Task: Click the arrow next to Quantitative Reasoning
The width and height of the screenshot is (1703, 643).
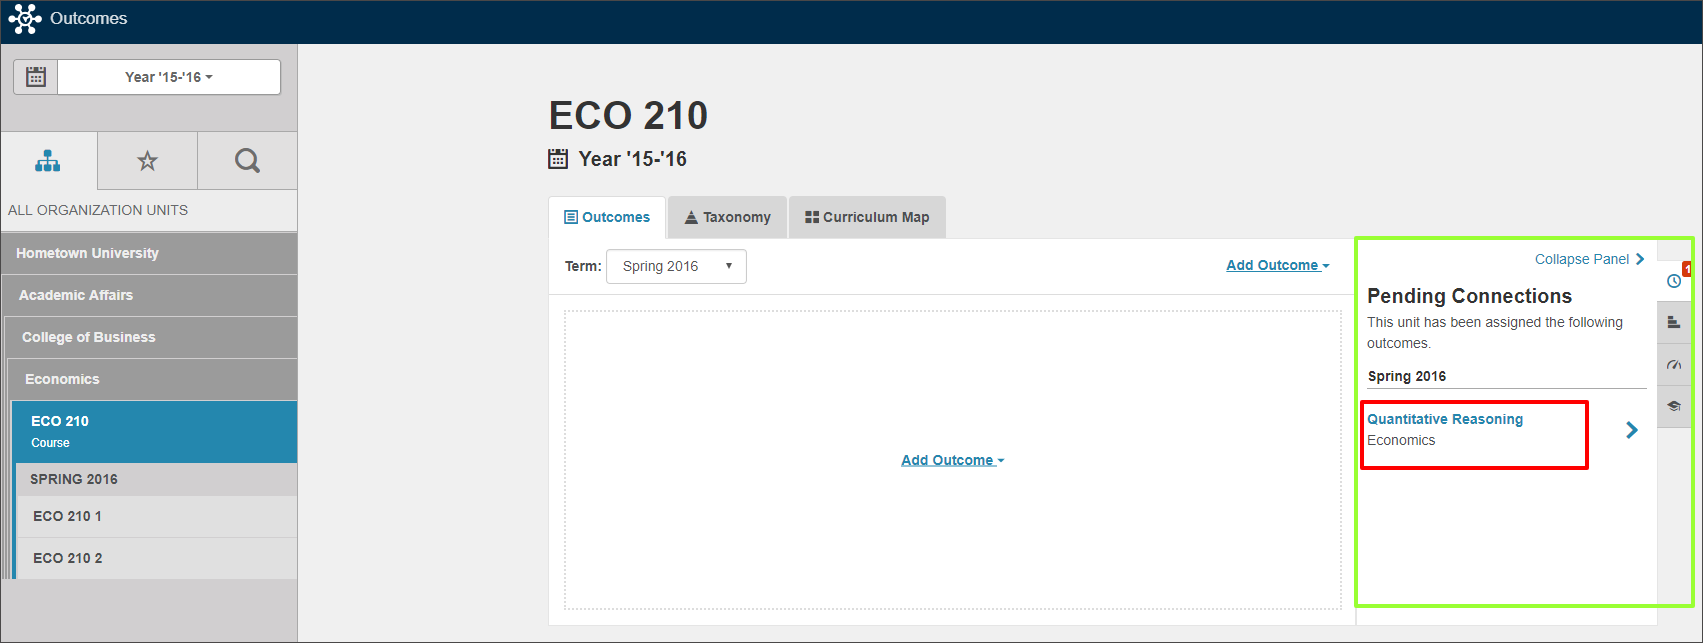Action: [x=1632, y=430]
